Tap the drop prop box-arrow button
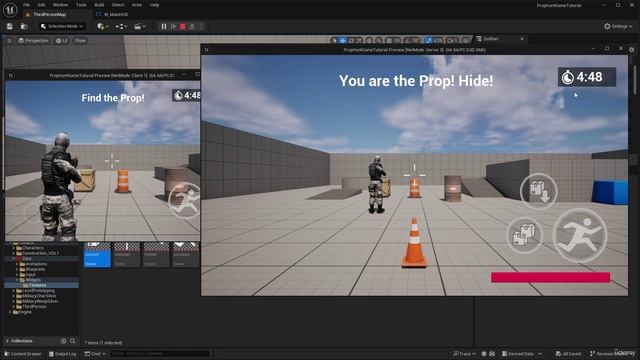 (539, 191)
